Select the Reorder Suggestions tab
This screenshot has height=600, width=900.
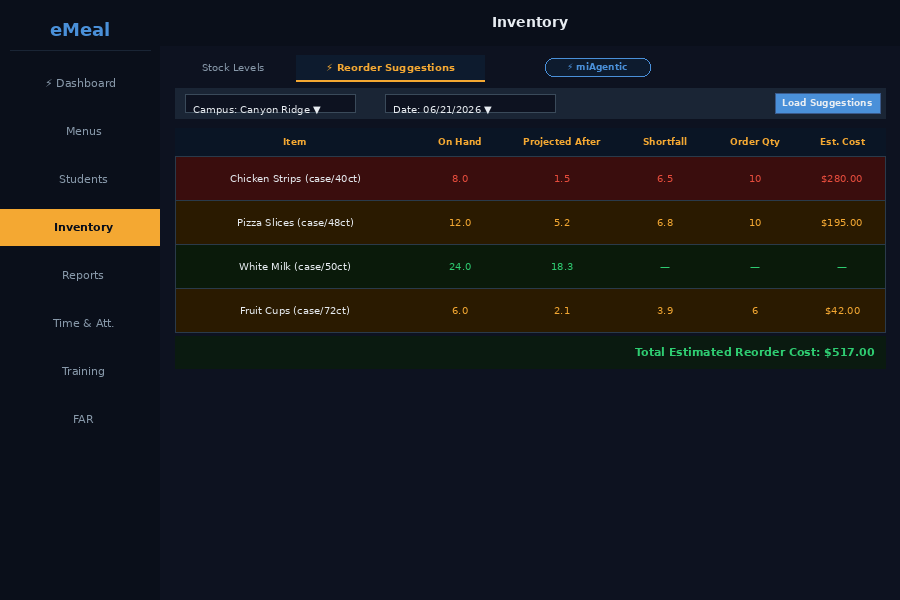pyautogui.click(x=390, y=68)
